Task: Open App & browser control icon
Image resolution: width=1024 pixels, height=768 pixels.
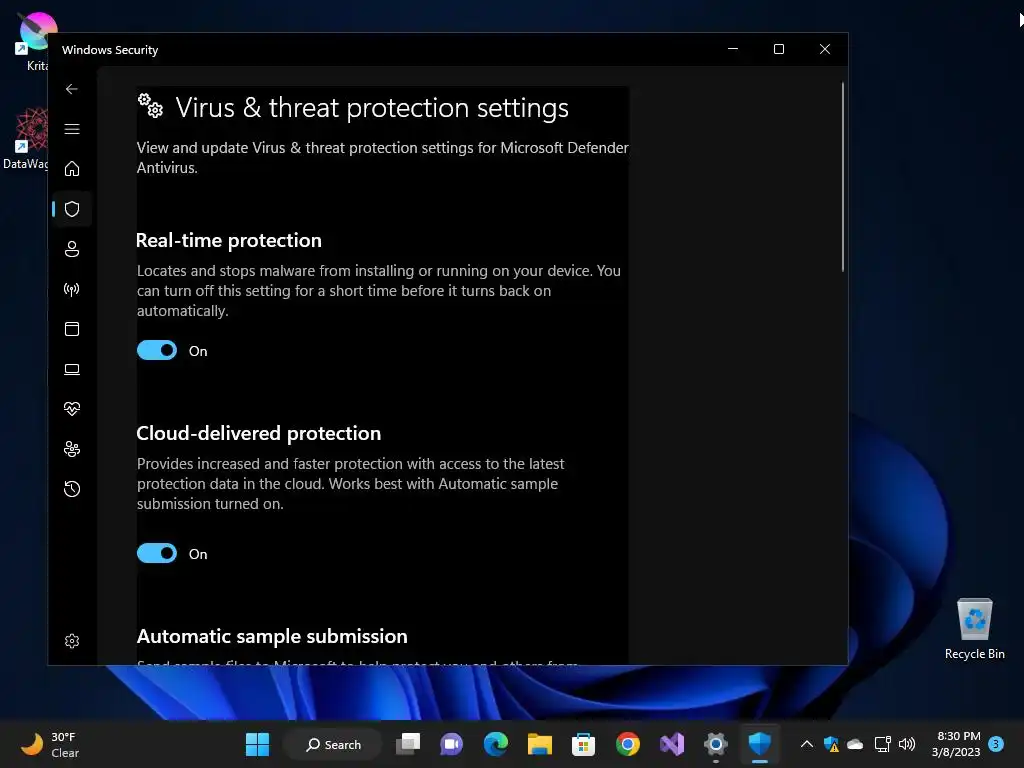Action: click(x=72, y=328)
